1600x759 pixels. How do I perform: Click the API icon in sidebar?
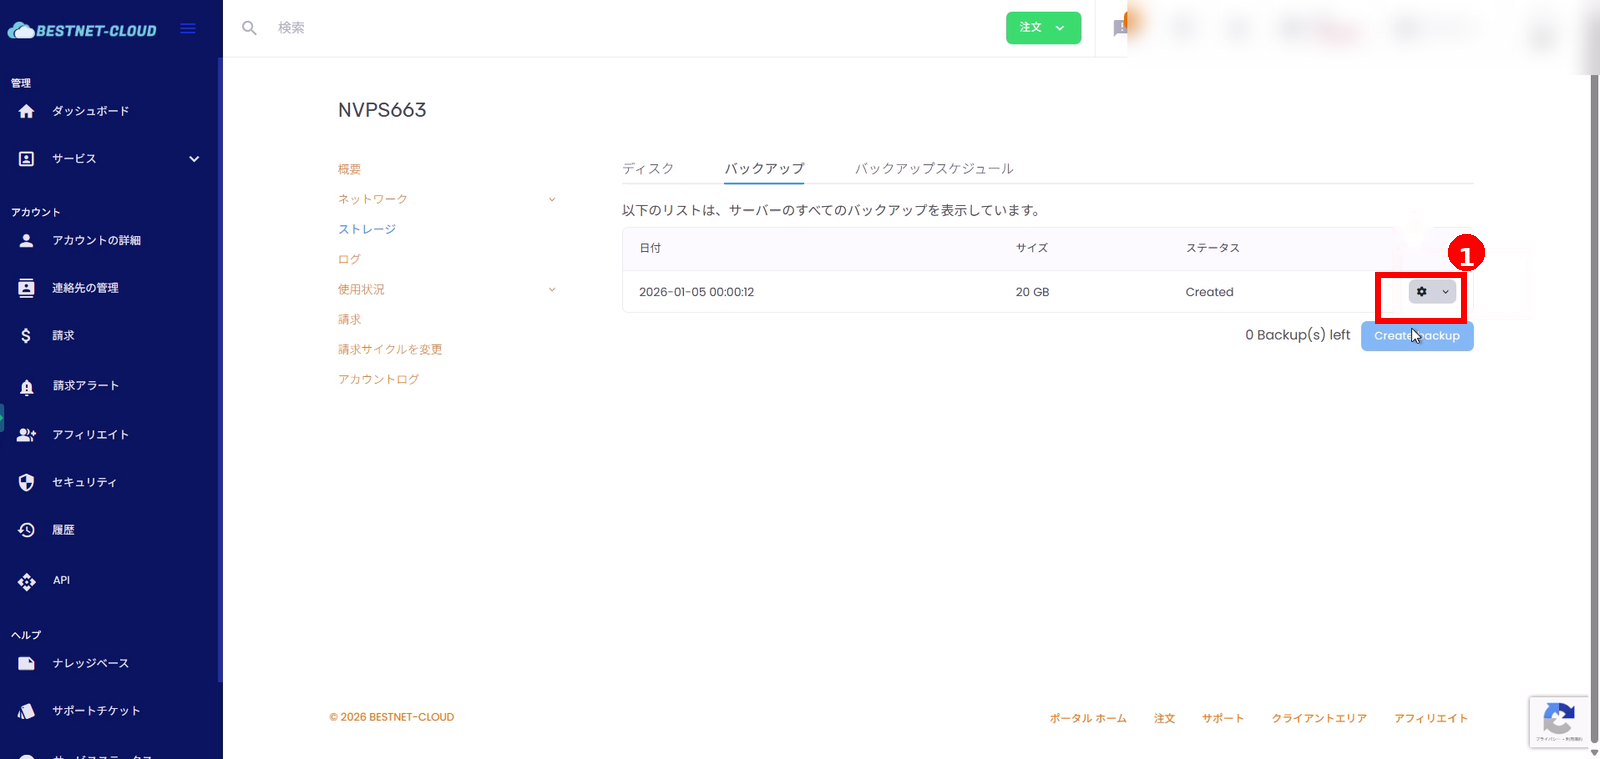pyautogui.click(x=27, y=581)
